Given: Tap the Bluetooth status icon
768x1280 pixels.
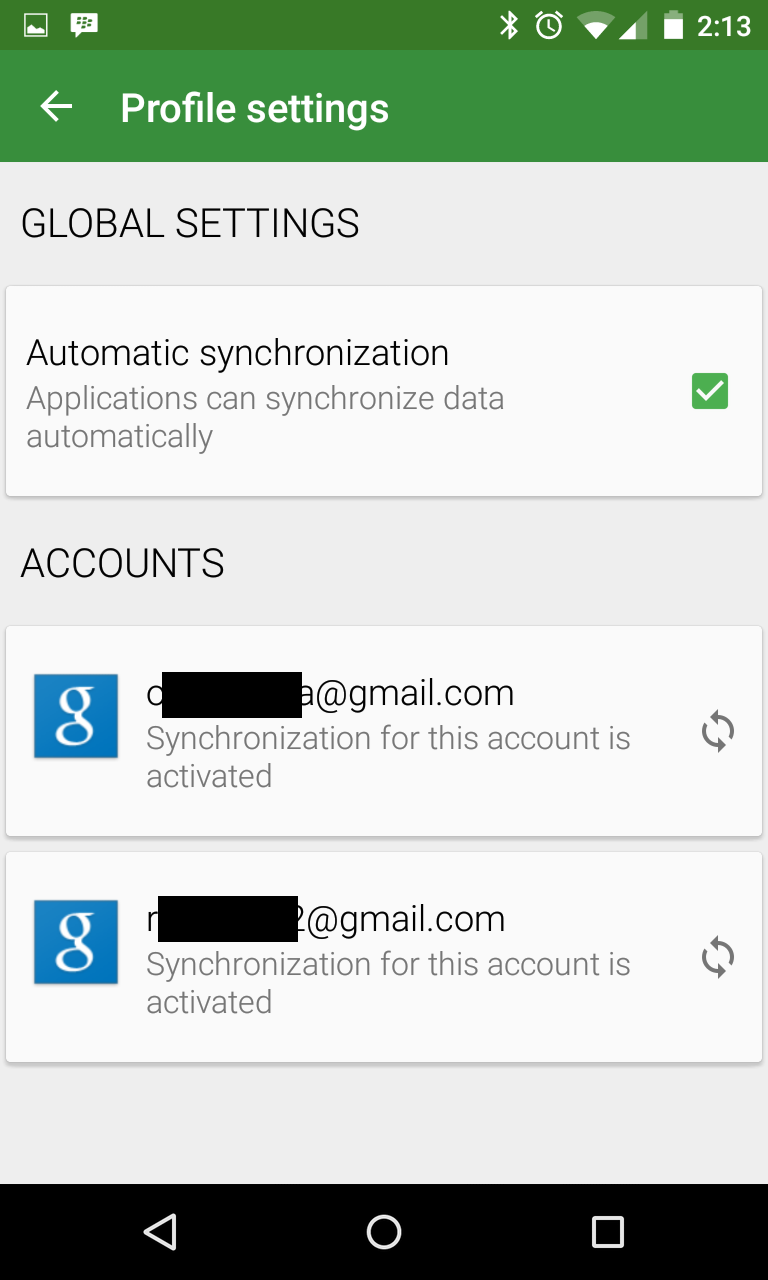Looking at the screenshot, I should click(x=509, y=25).
